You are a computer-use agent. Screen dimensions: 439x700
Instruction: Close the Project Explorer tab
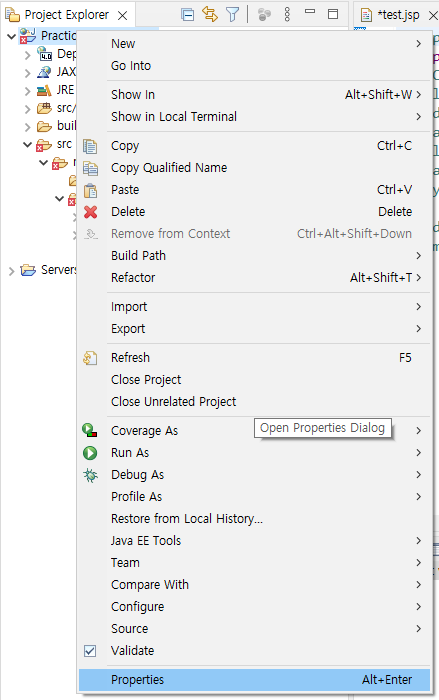point(122,16)
